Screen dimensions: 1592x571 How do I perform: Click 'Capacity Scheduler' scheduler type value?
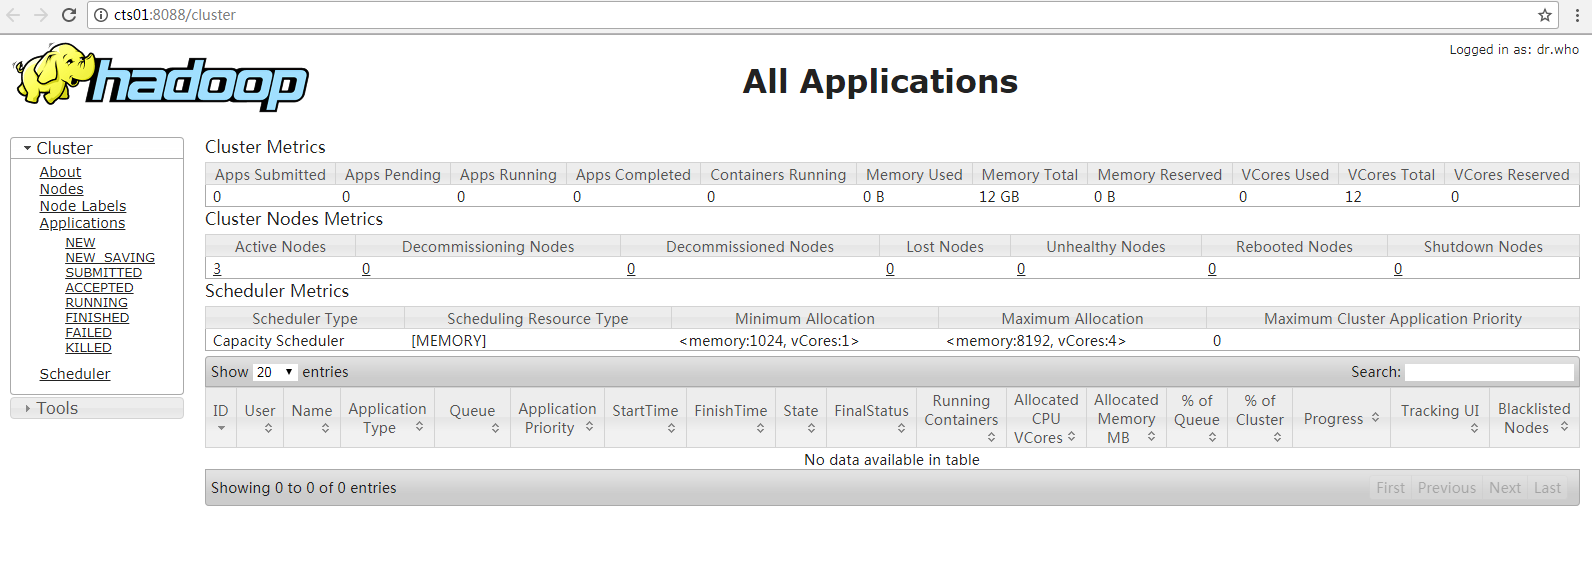(x=278, y=341)
